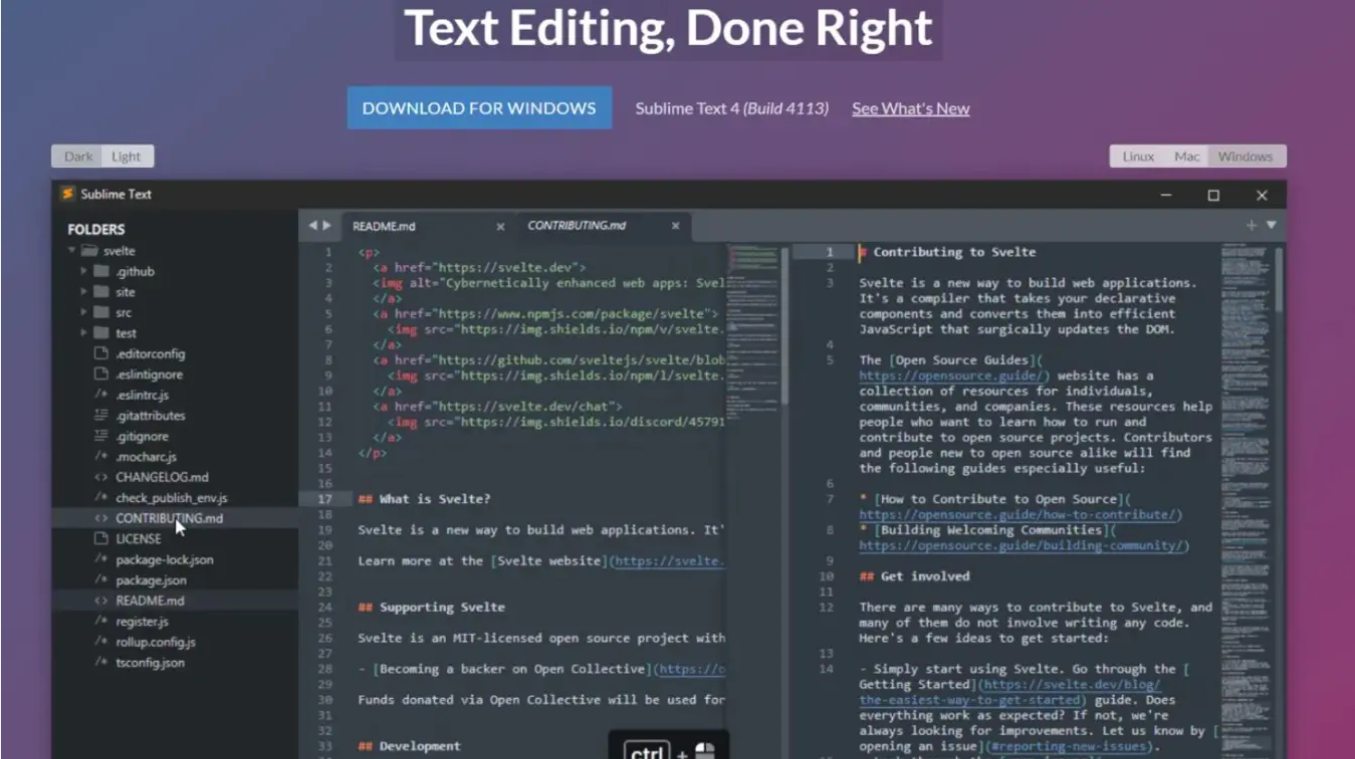The height and width of the screenshot is (759, 1355).
Task: Open the how-to-contribute URL link
Action: (1020, 515)
